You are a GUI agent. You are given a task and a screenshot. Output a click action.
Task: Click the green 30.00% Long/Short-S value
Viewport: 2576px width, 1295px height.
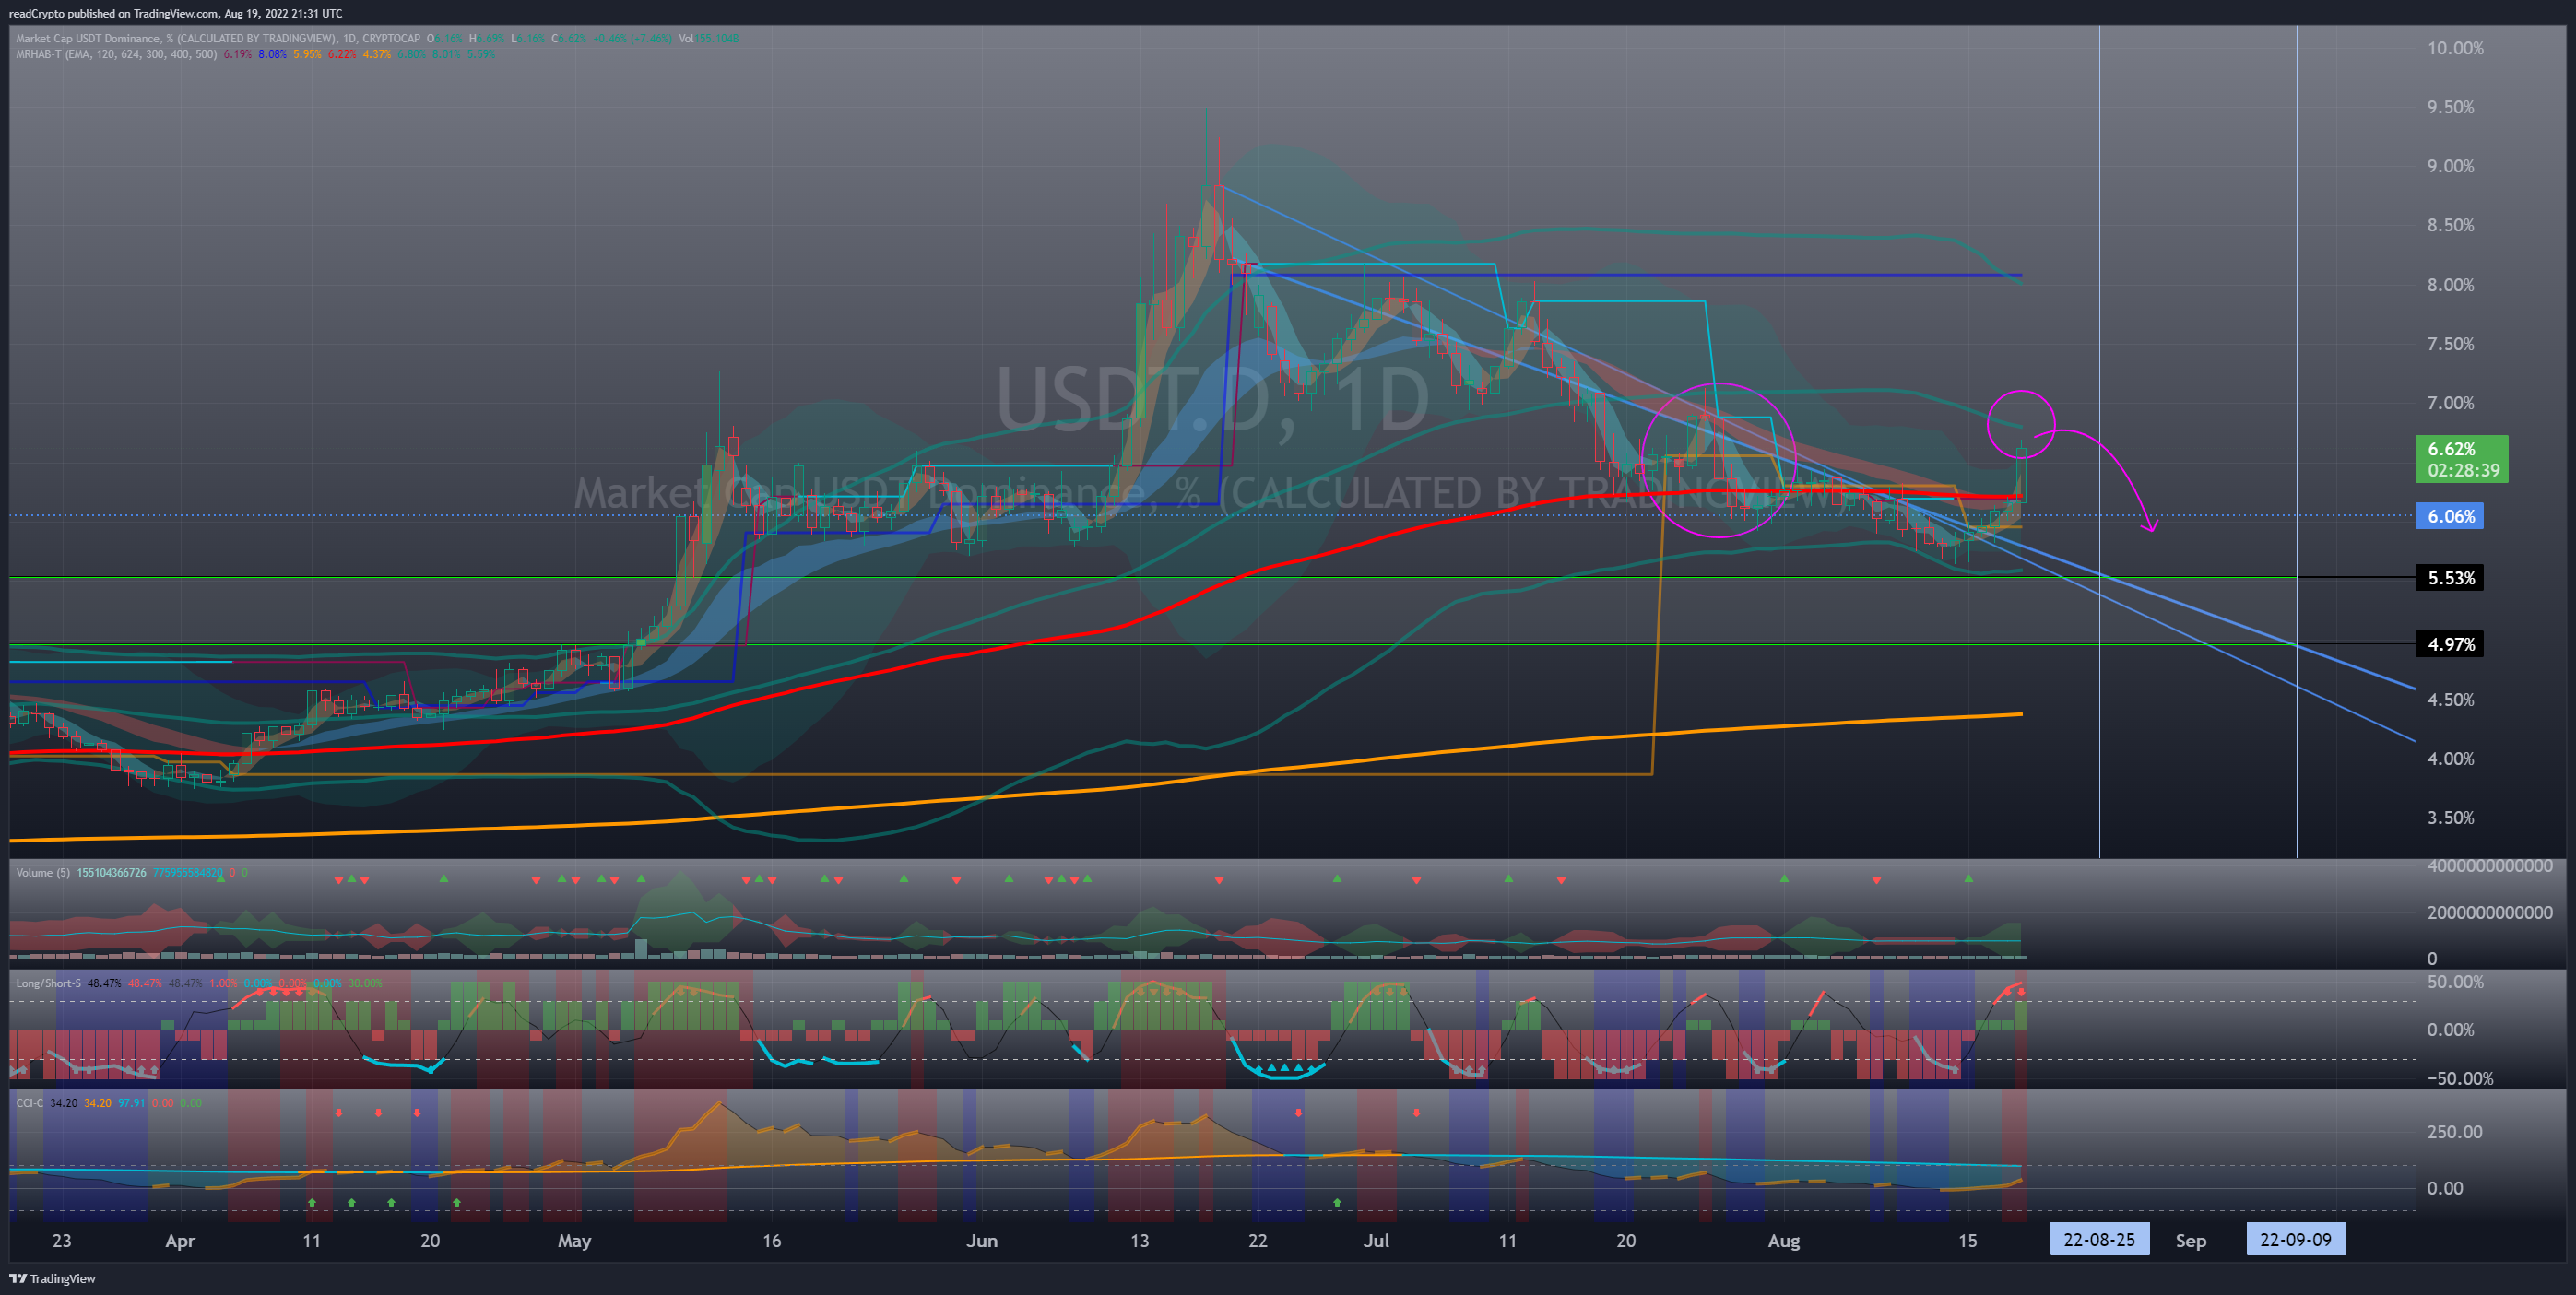click(365, 984)
